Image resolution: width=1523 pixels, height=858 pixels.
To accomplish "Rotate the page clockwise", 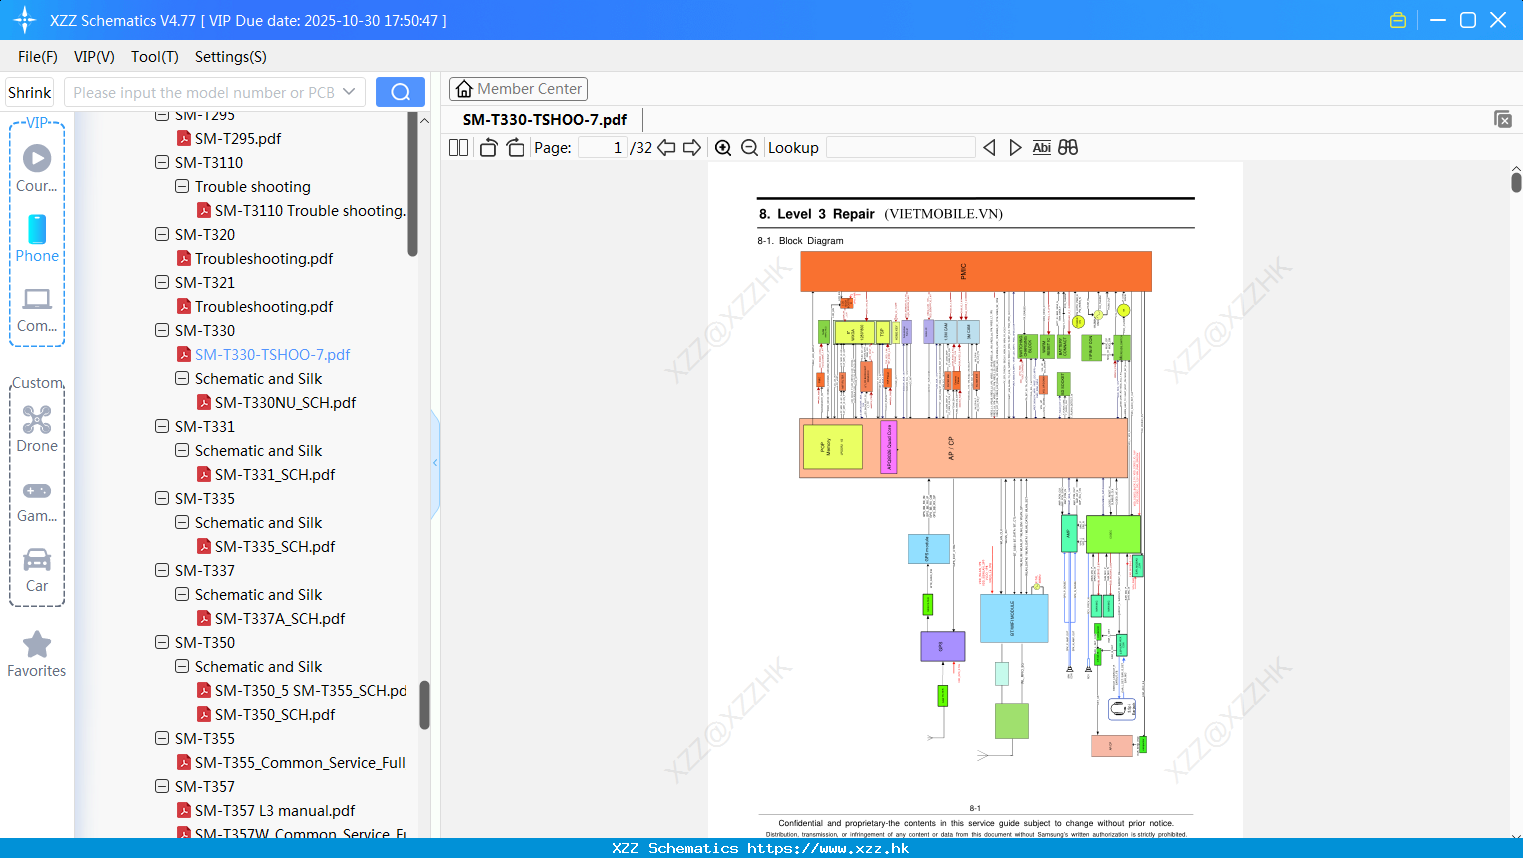I will pos(515,147).
